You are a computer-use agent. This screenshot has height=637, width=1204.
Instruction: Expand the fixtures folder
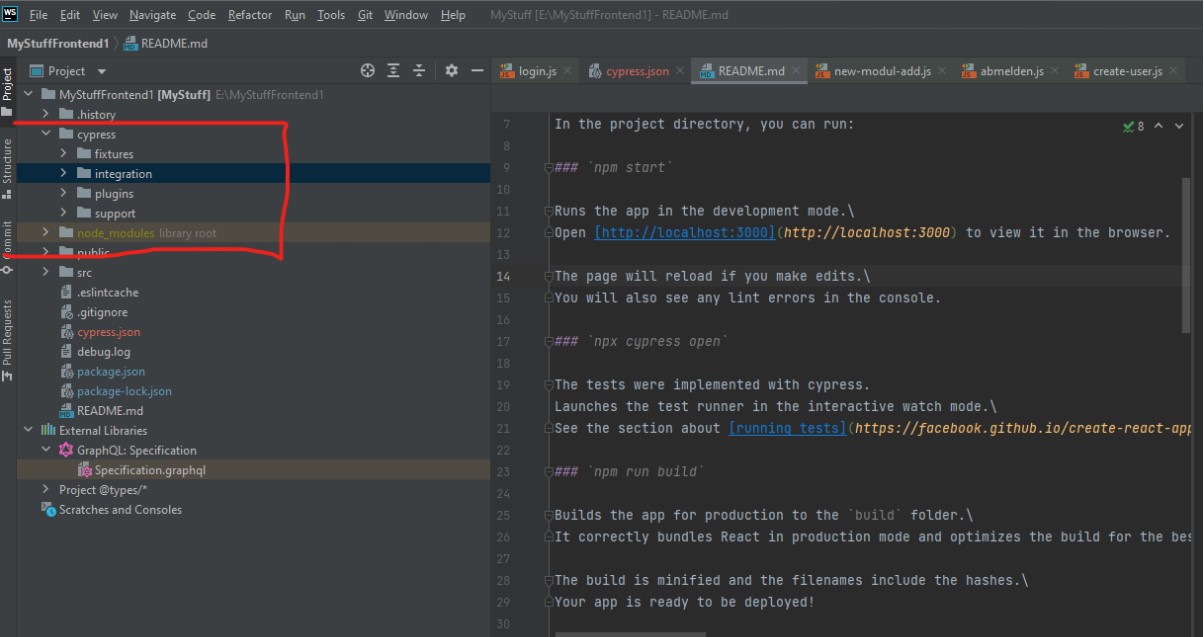pyautogui.click(x=64, y=154)
